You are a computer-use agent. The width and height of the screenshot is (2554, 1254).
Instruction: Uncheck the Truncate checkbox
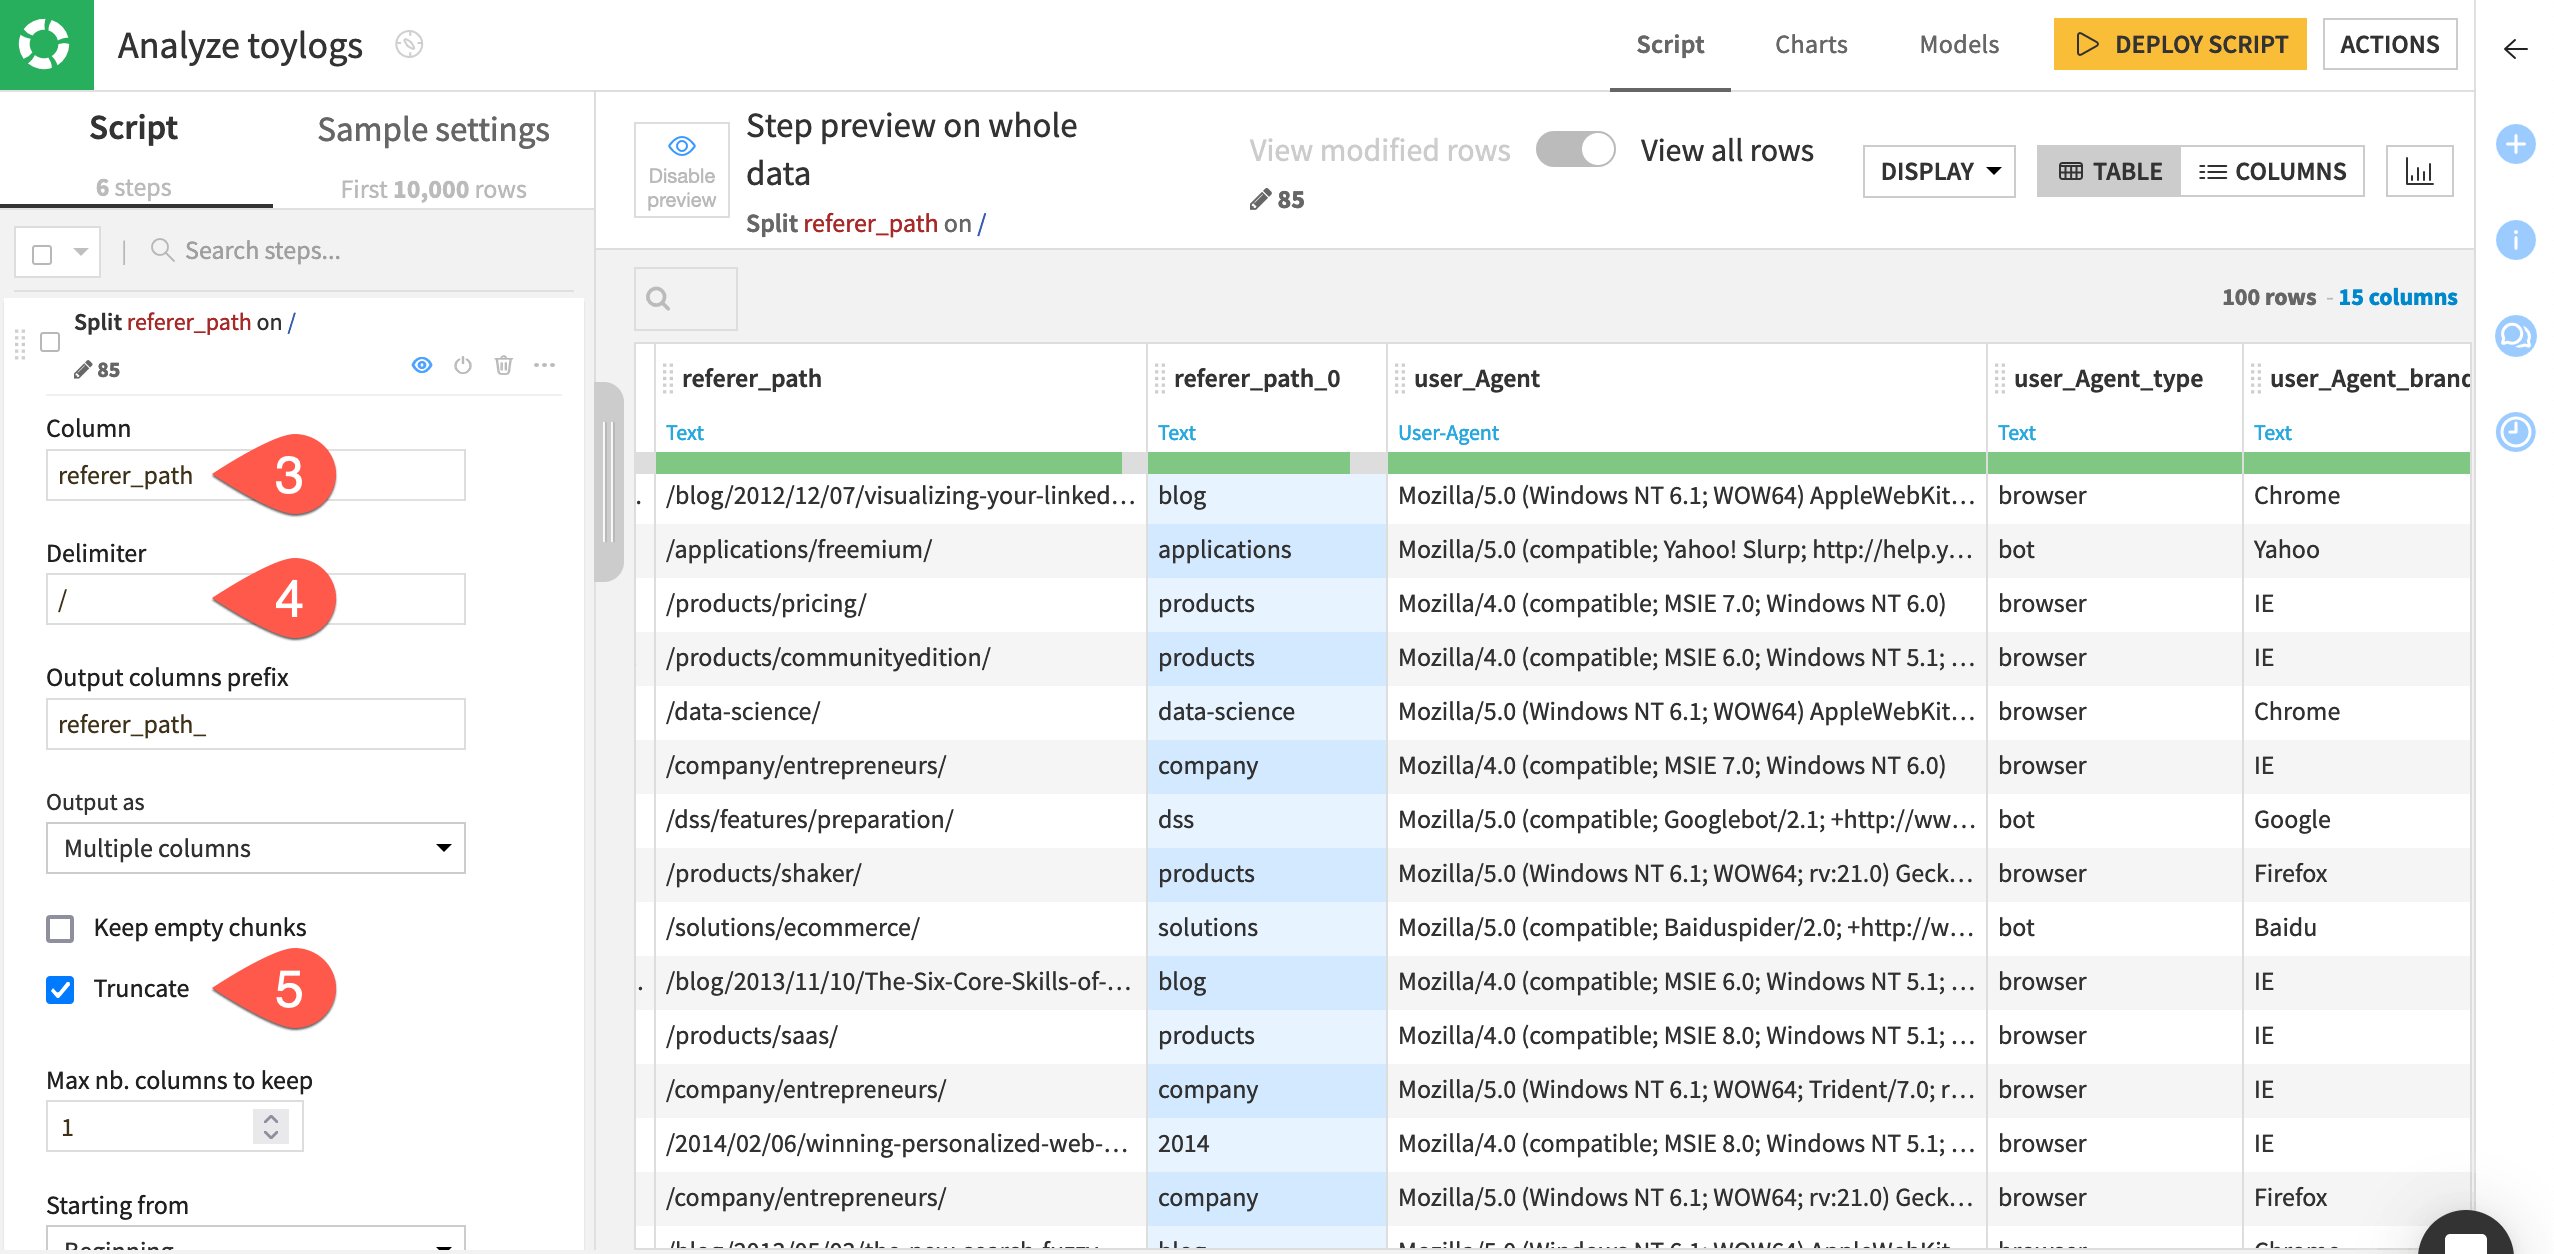[60, 989]
